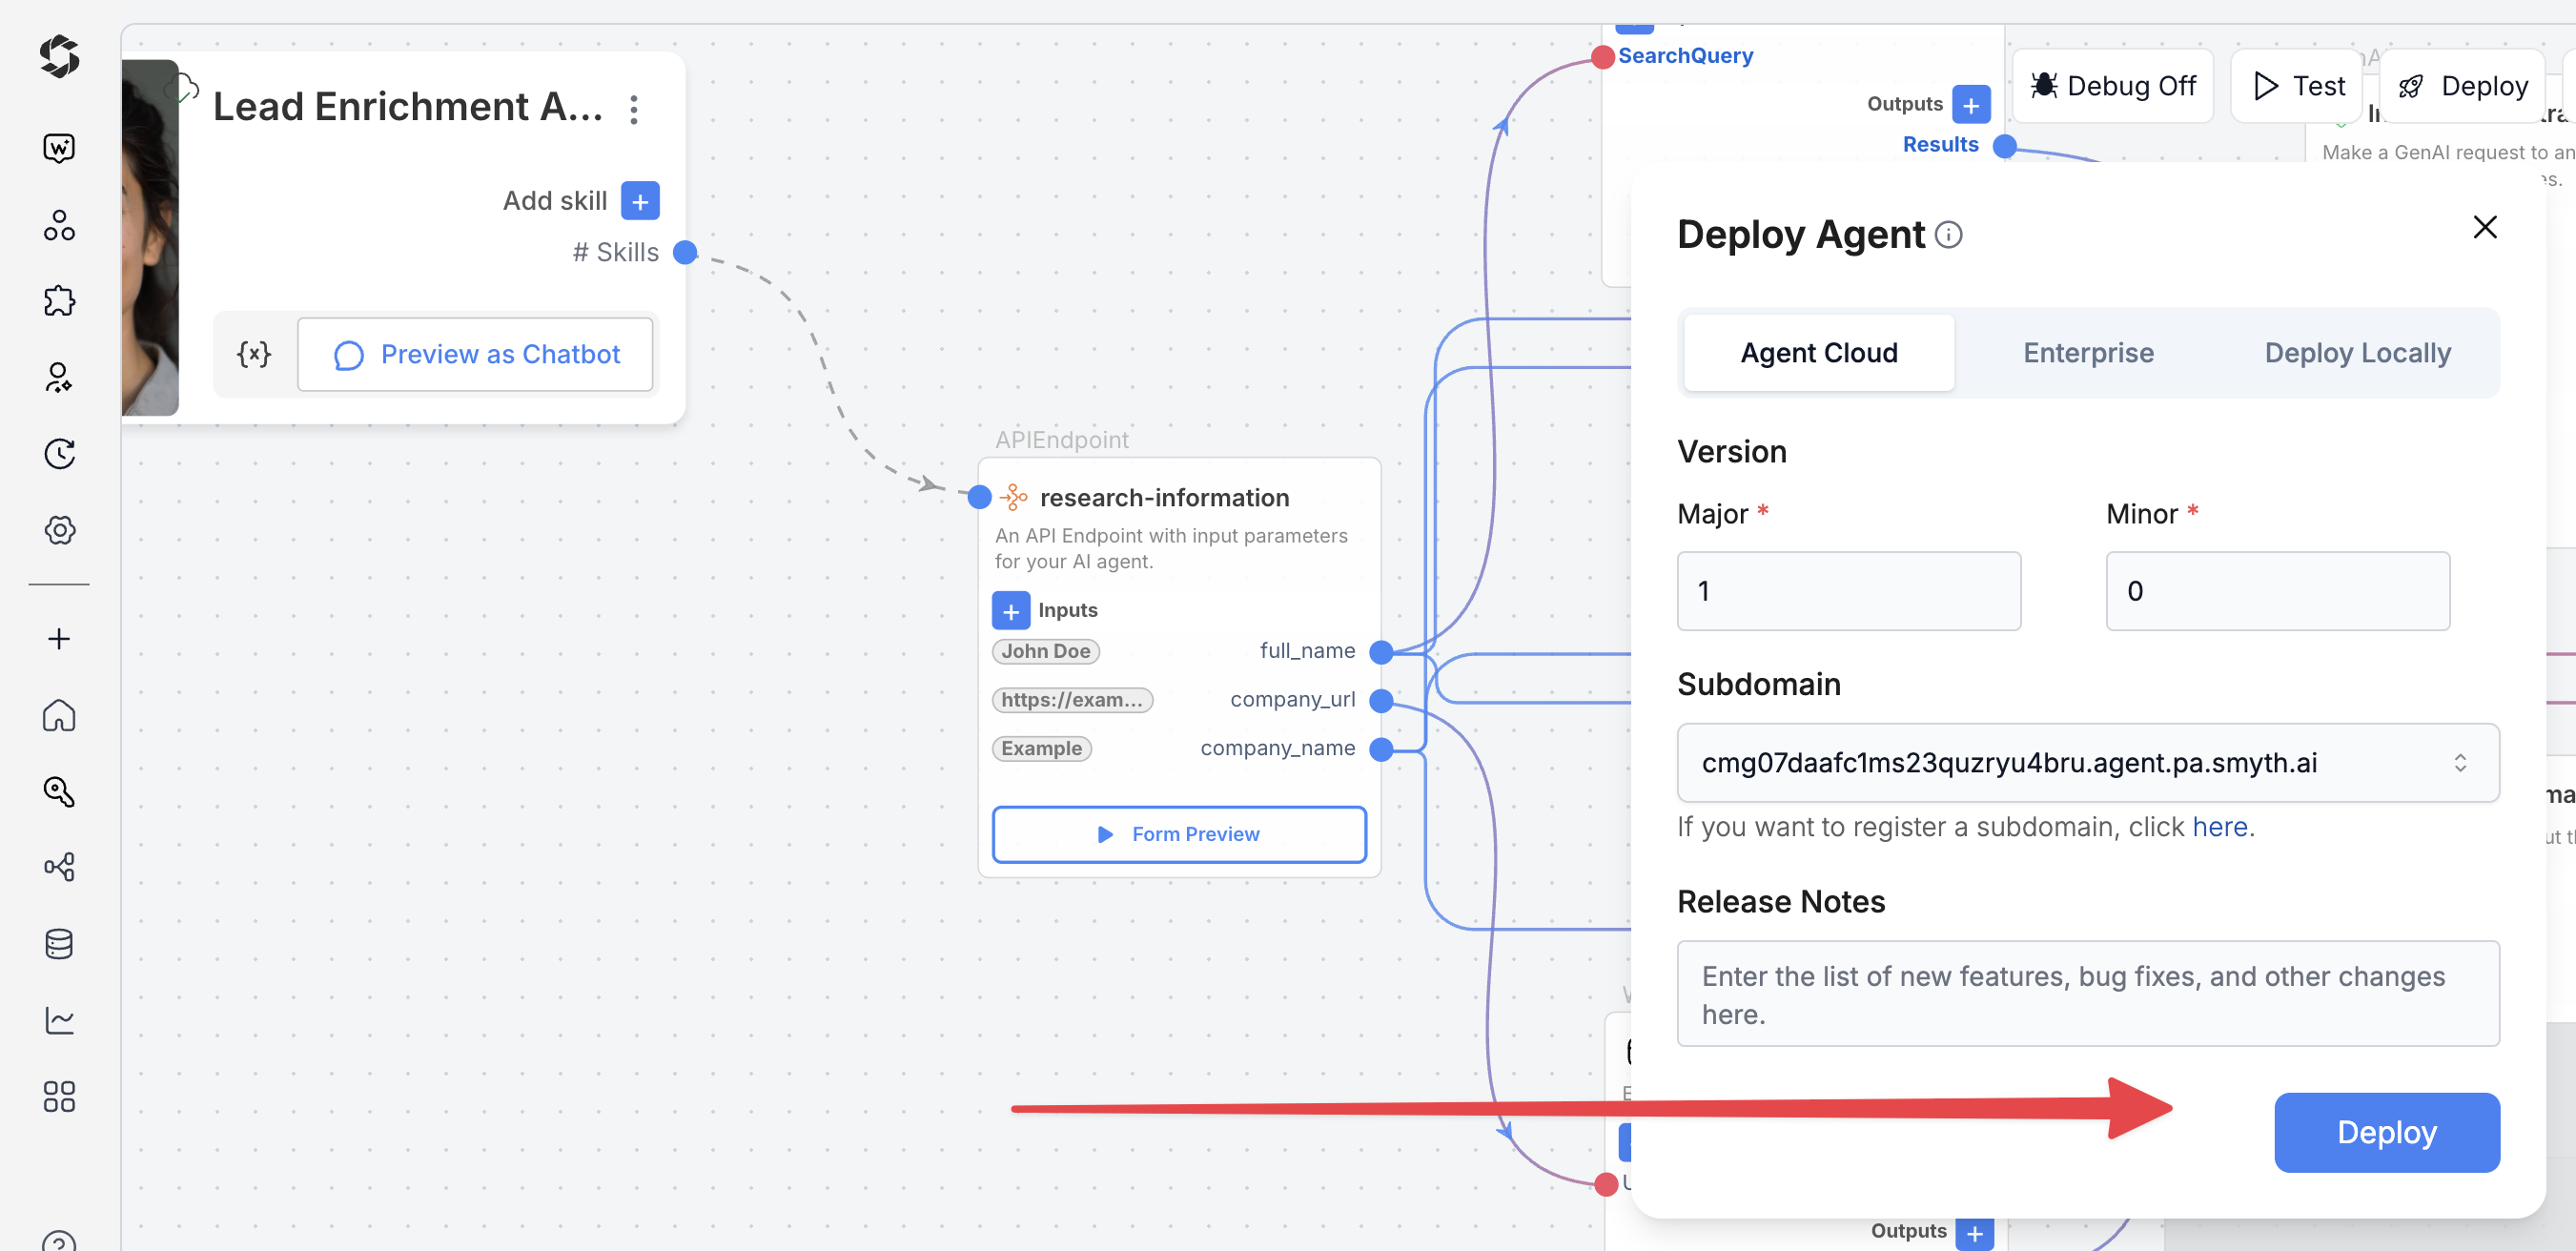Image resolution: width=2576 pixels, height=1251 pixels.
Task: Click the plus icon in left sidebar
Action: pos(59,639)
